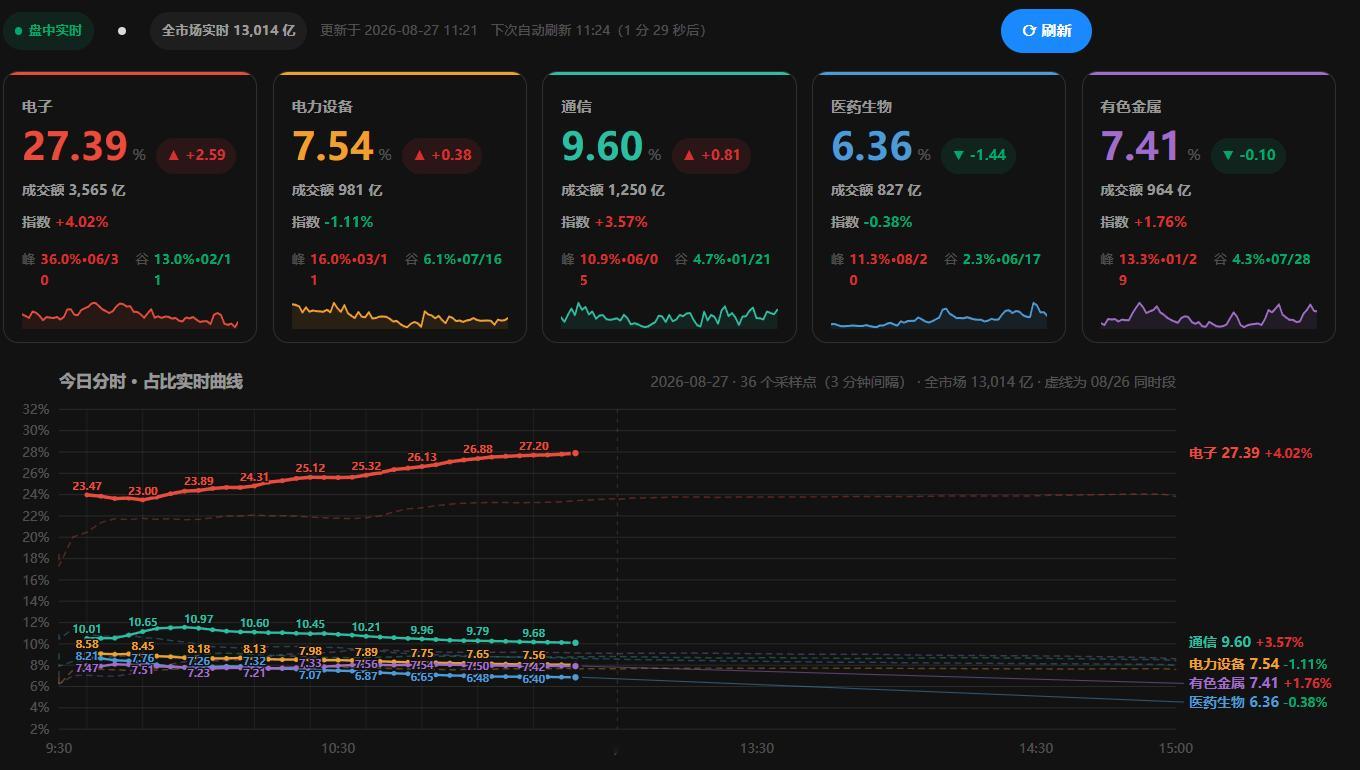Click 成交额 827 亿 in the 医药生物 card
The height and width of the screenshot is (770, 1360).
pos(876,190)
